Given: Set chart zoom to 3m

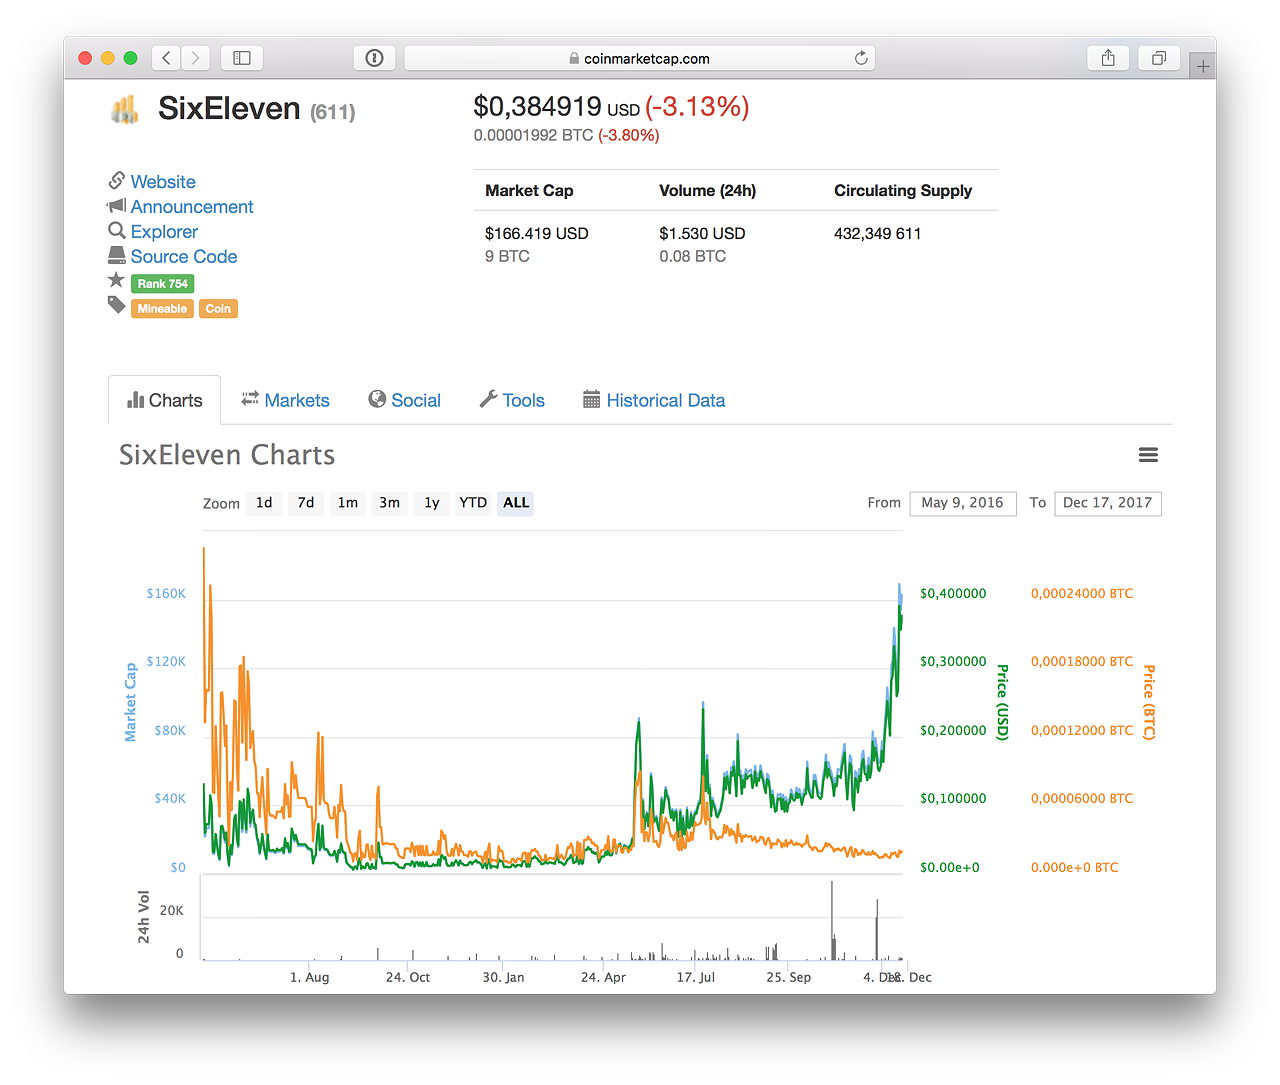Looking at the screenshot, I should (x=390, y=503).
